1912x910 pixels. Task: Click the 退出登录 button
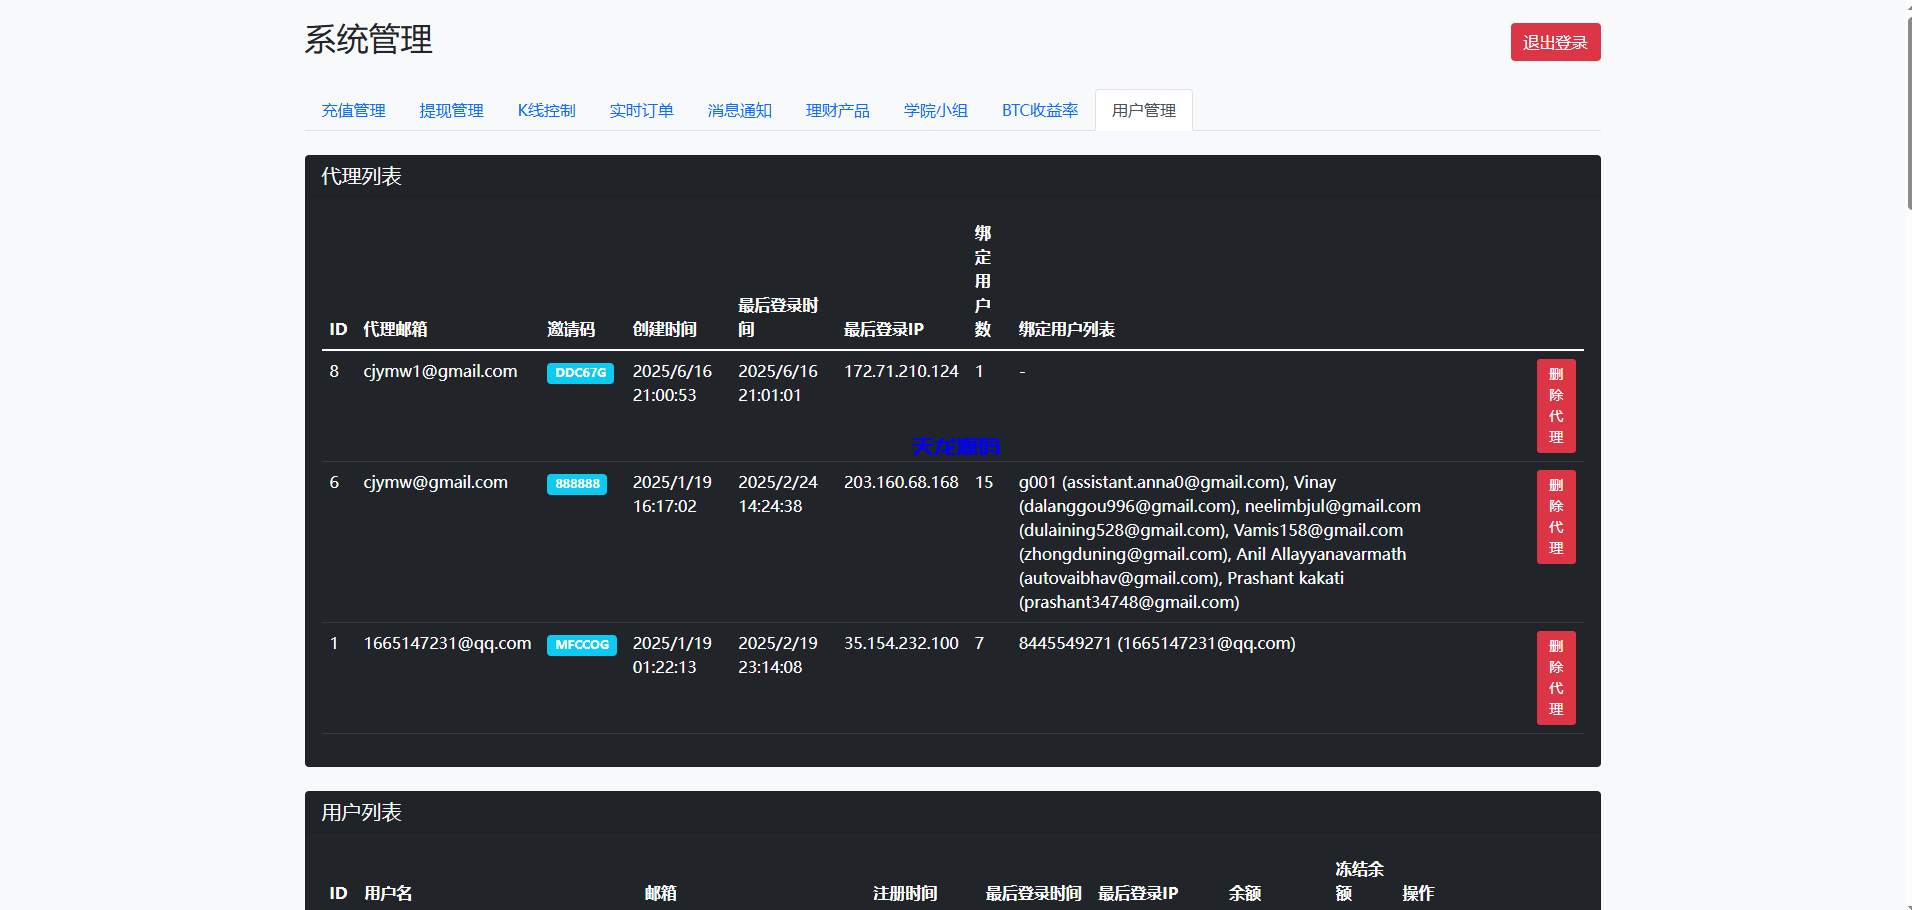click(x=1554, y=41)
